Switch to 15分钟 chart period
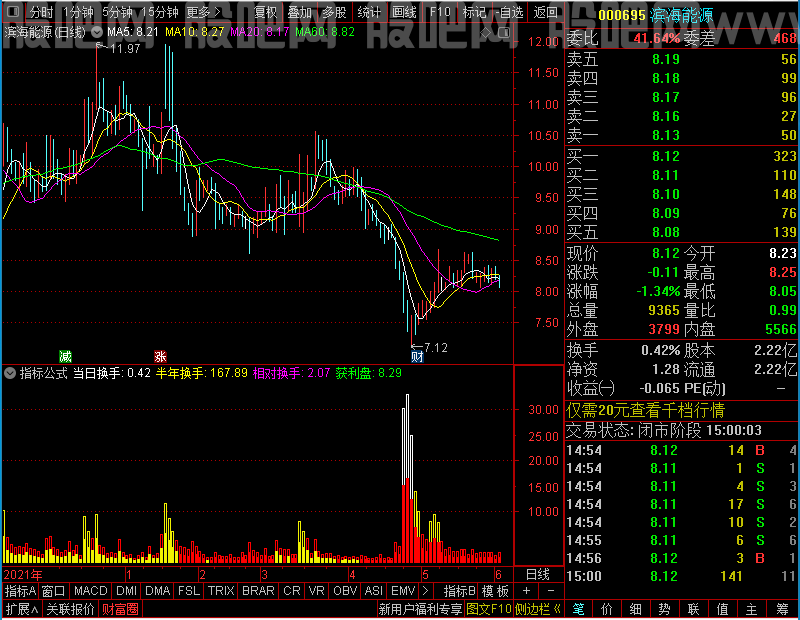800x620 pixels. click(160, 12)
